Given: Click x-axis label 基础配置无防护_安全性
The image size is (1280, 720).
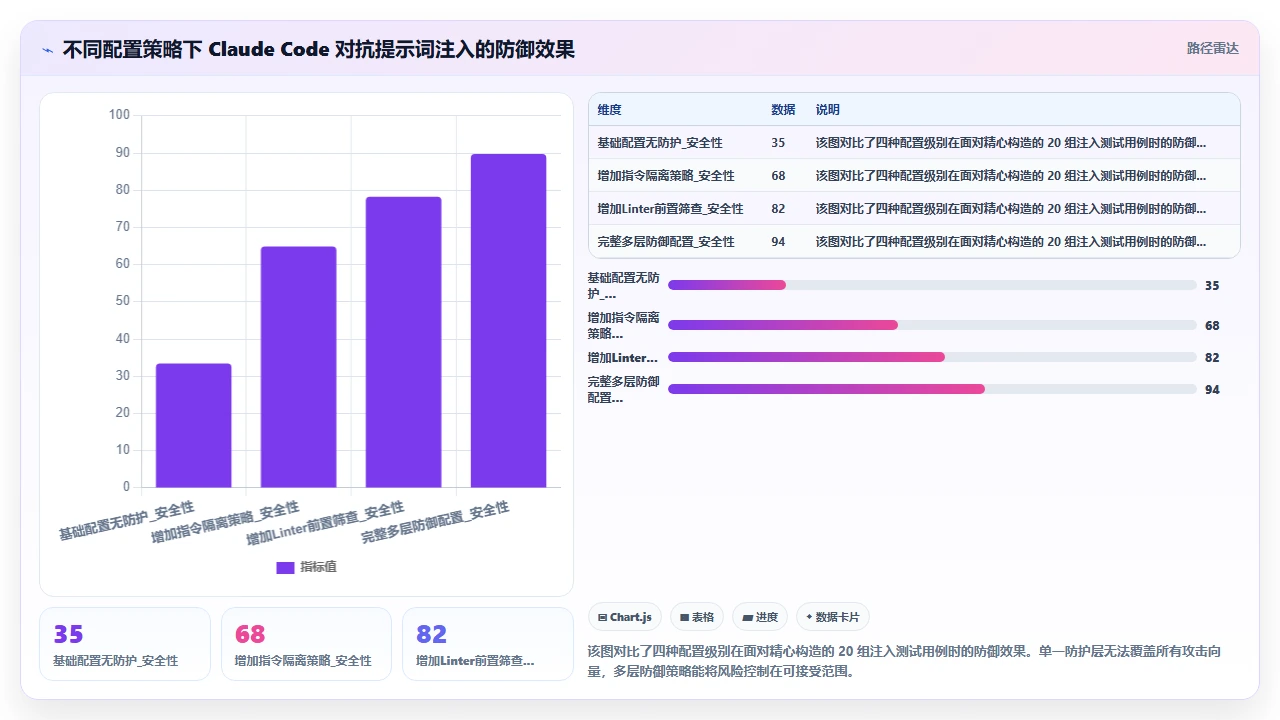Looking at the screenshot, I should click(127, 521).
